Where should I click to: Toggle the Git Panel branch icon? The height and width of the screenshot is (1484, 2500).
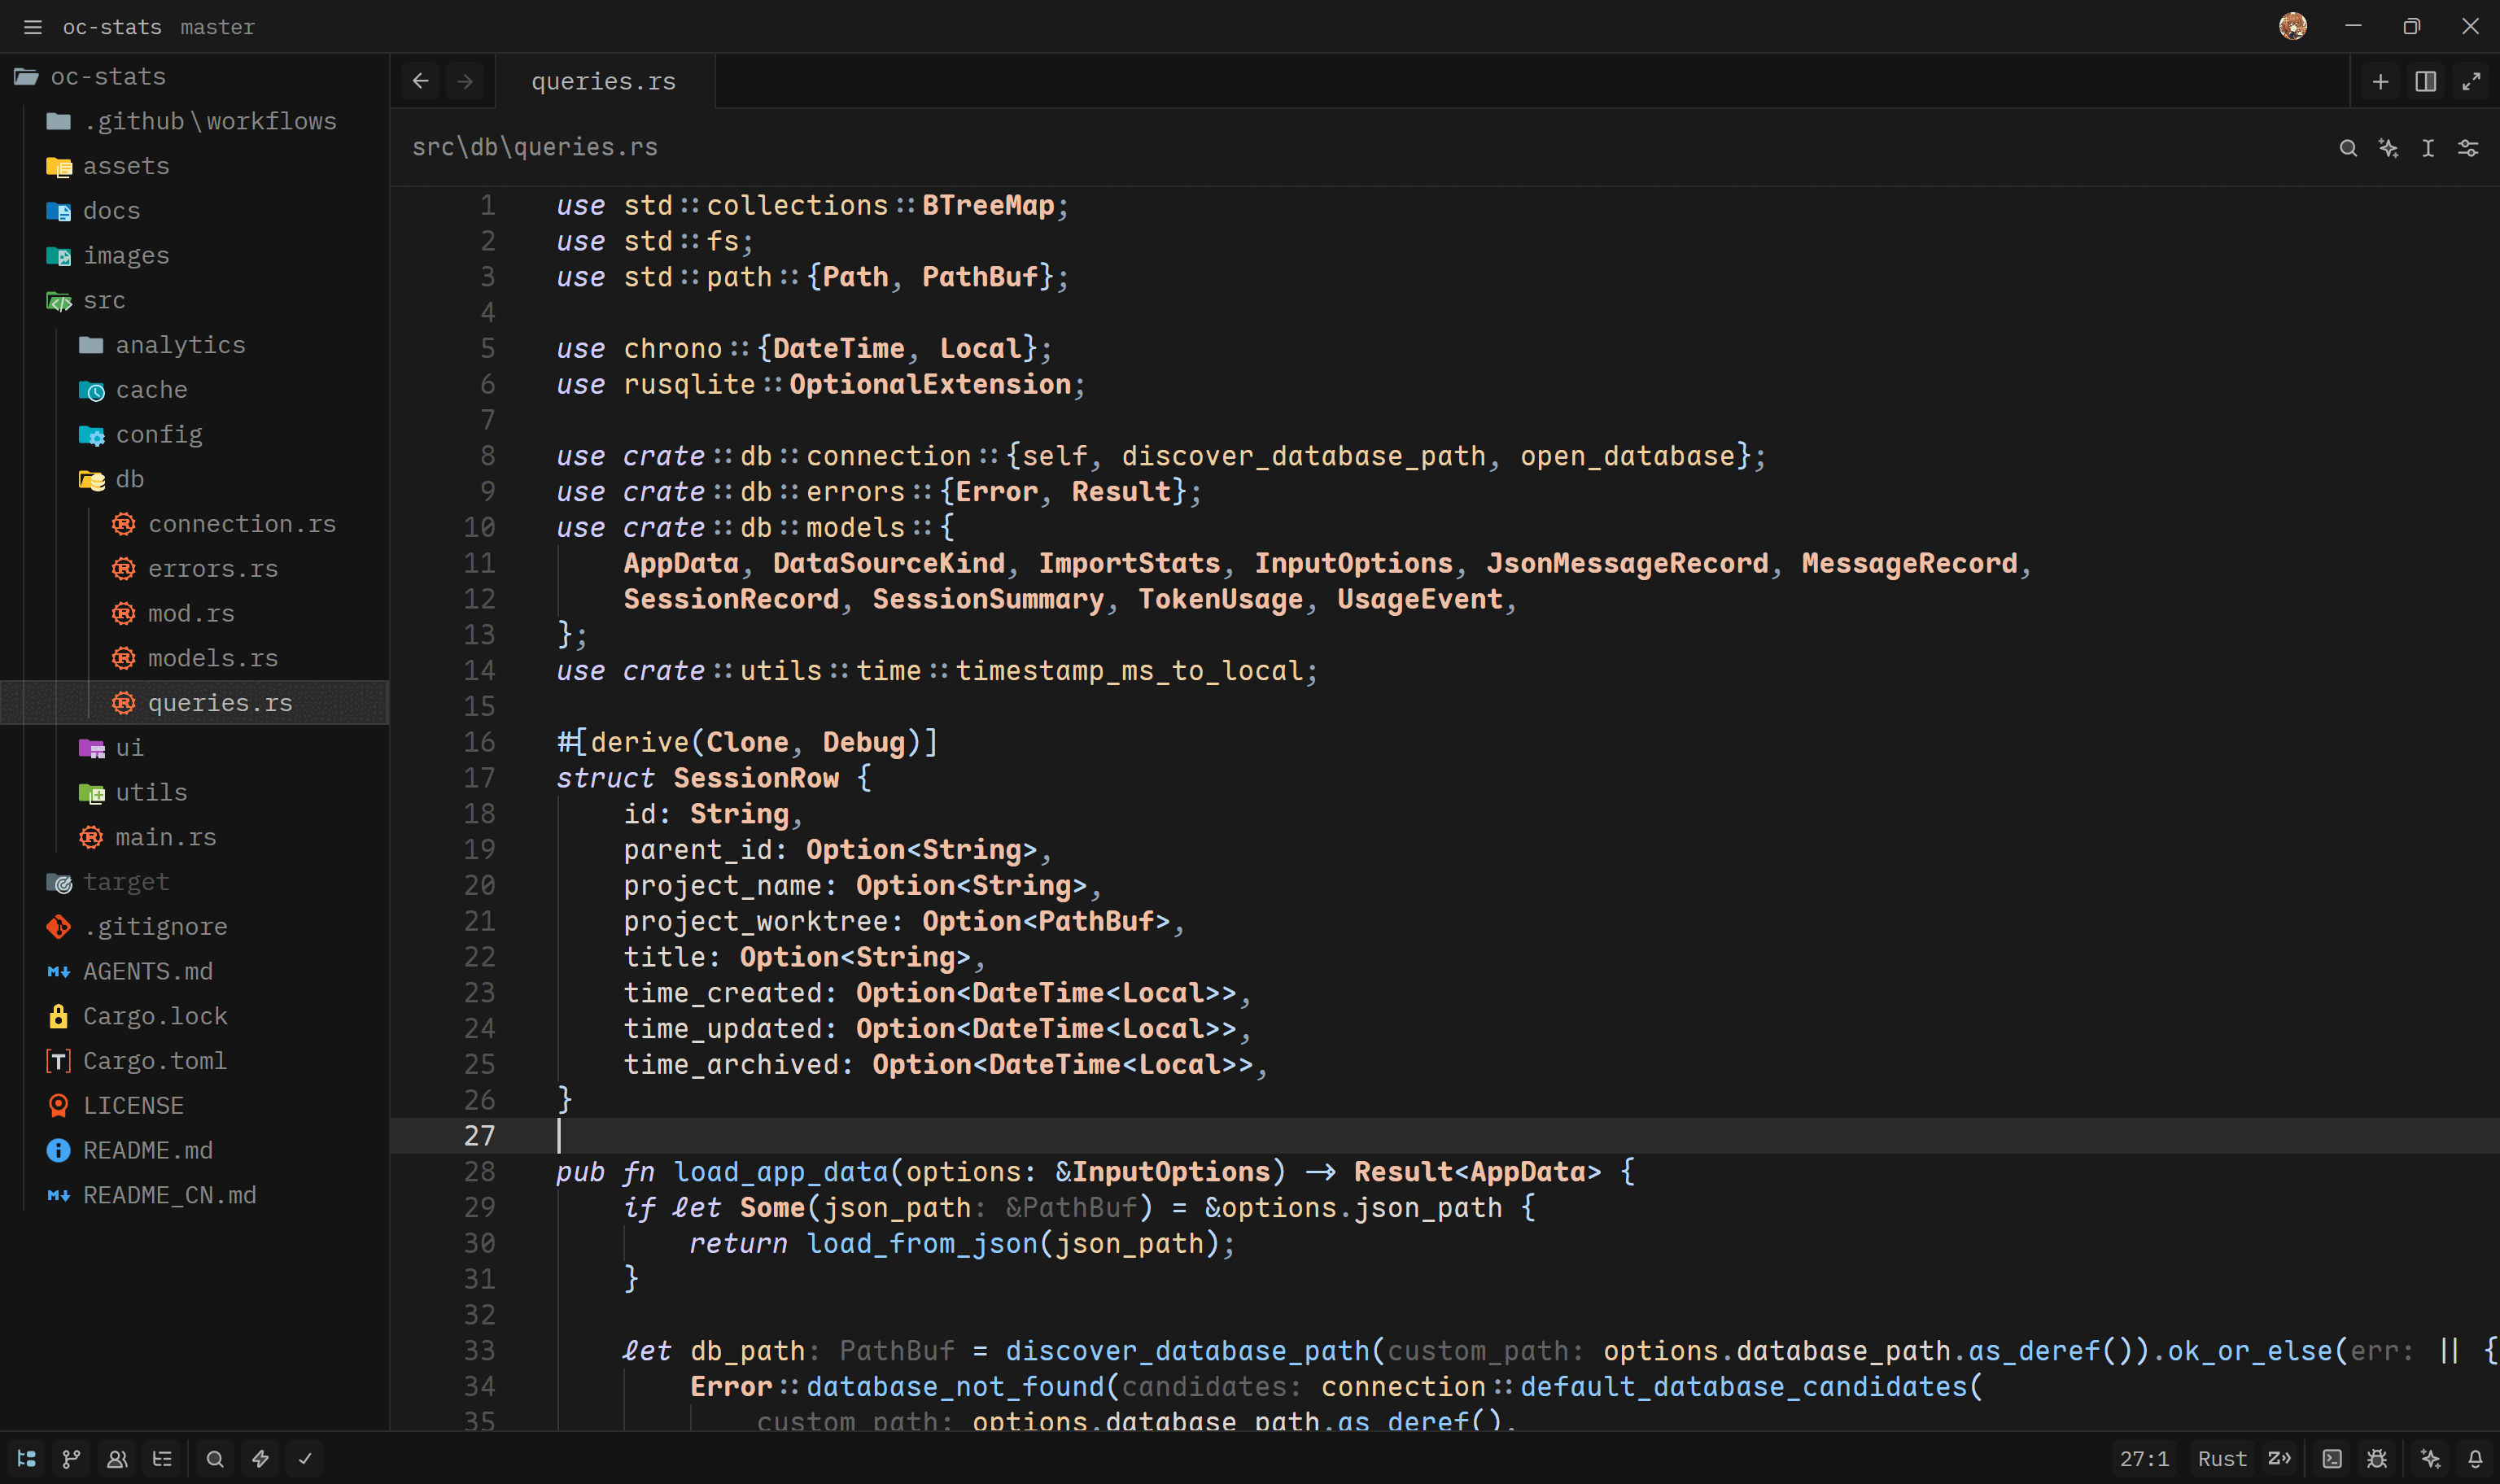(x=71, y=1459)
